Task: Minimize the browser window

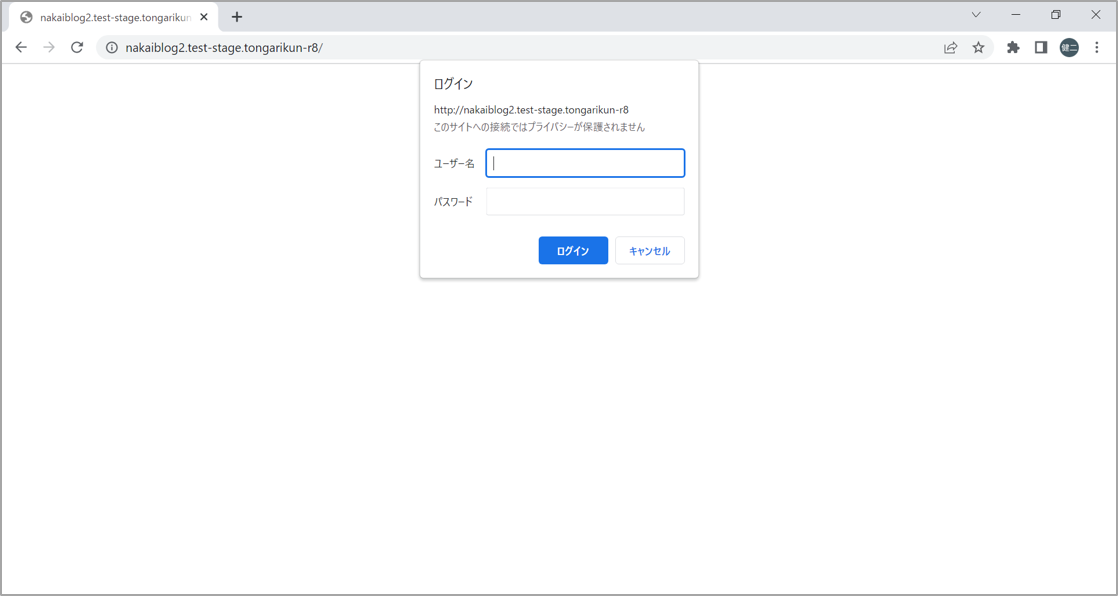Action: coord(1016,15)
